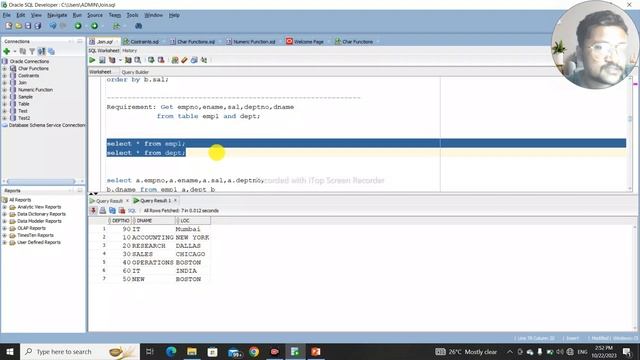Expand the Char Functions connection node
Screen dimensions: 640x360
click(x=4, y=69)
